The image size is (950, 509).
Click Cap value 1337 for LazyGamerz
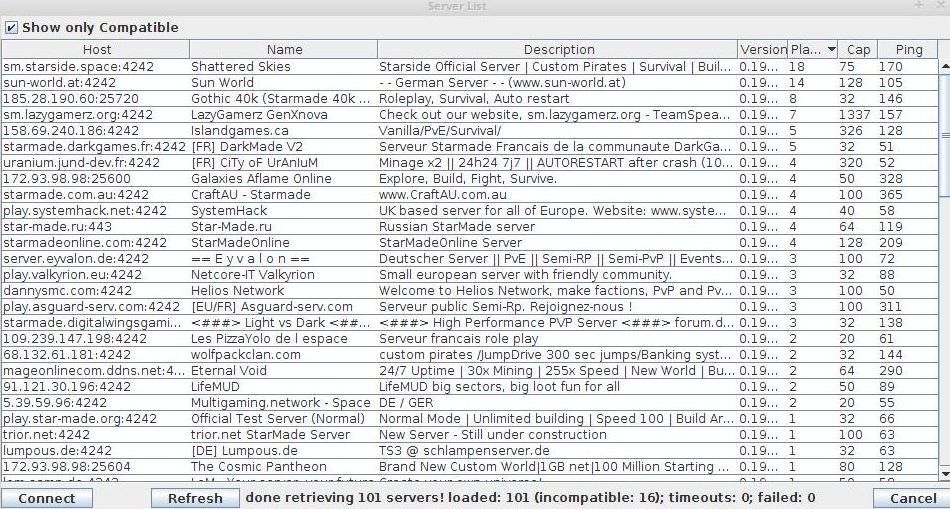[x=855, y=115]
